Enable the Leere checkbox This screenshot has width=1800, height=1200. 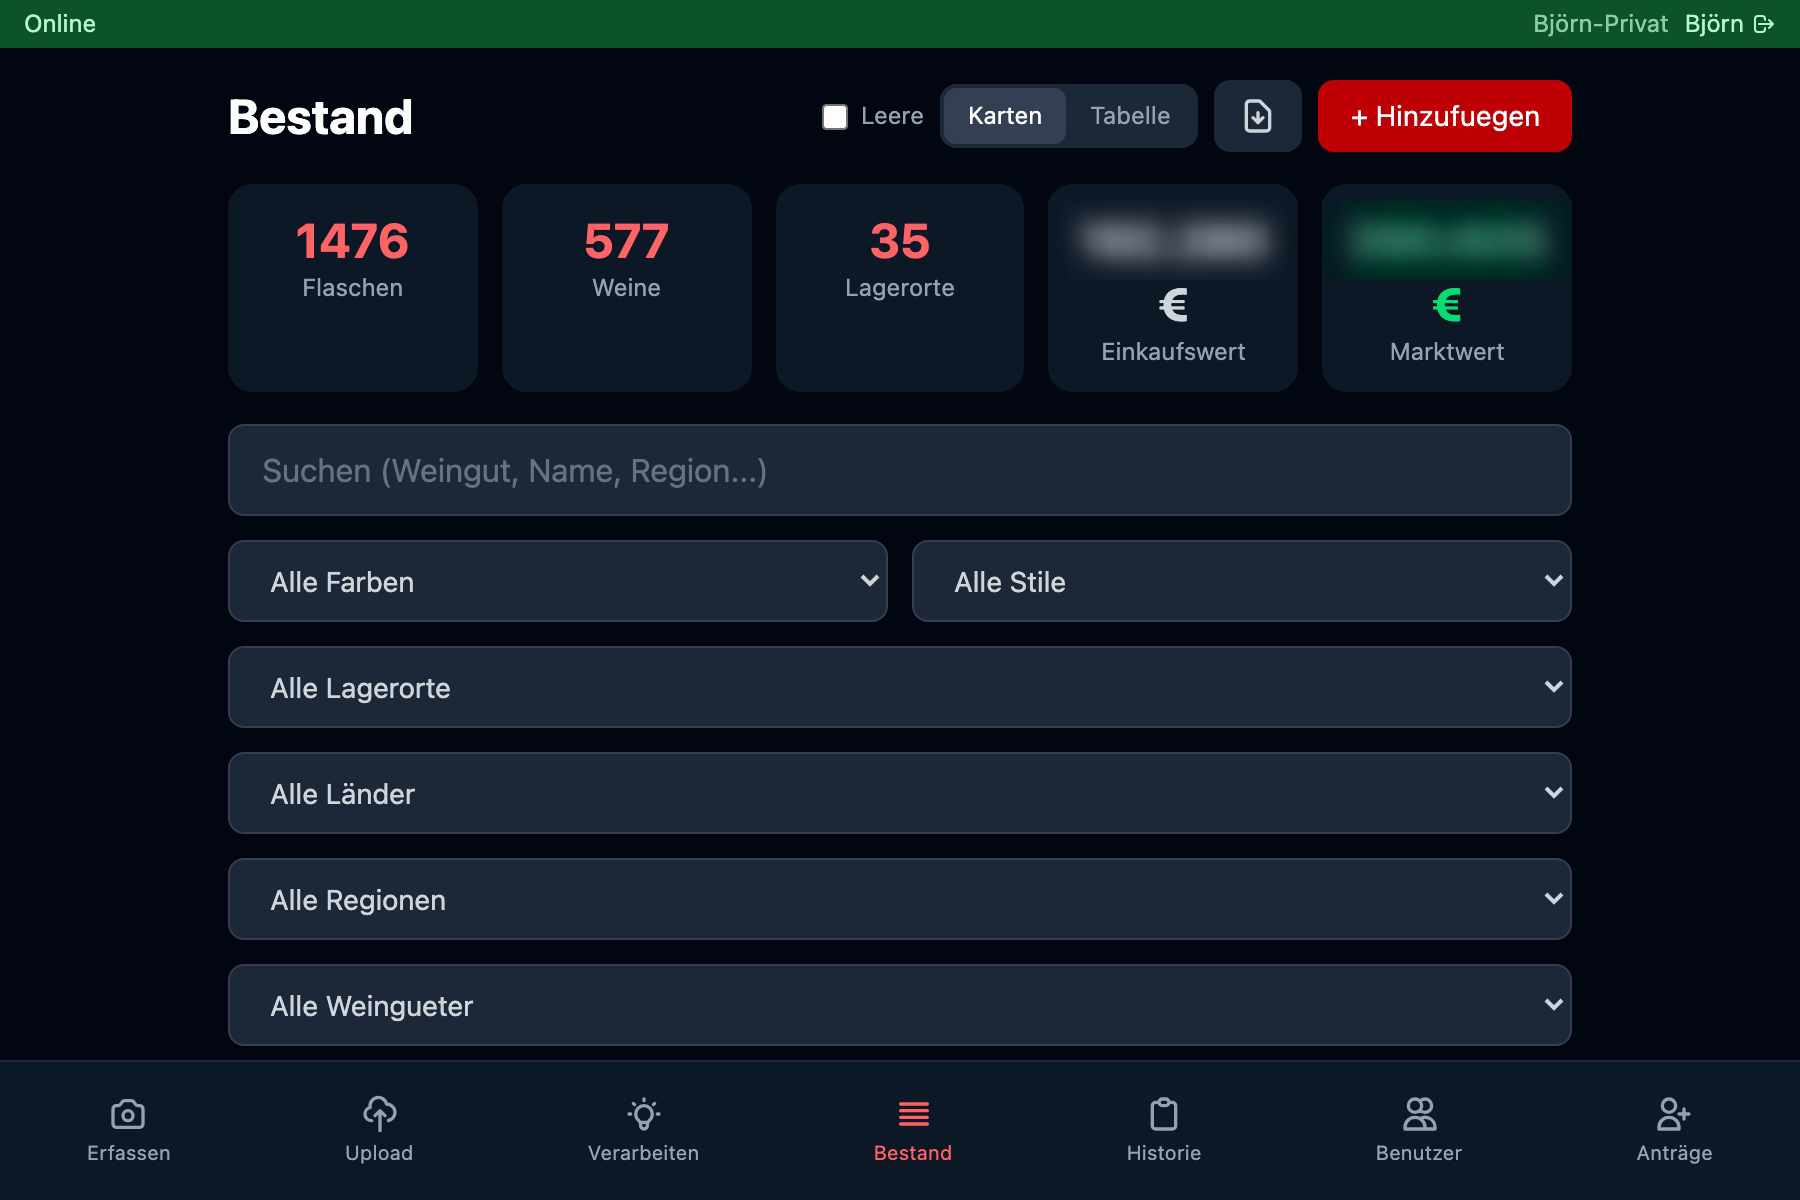pyautogui.click(x=835, y=117)
